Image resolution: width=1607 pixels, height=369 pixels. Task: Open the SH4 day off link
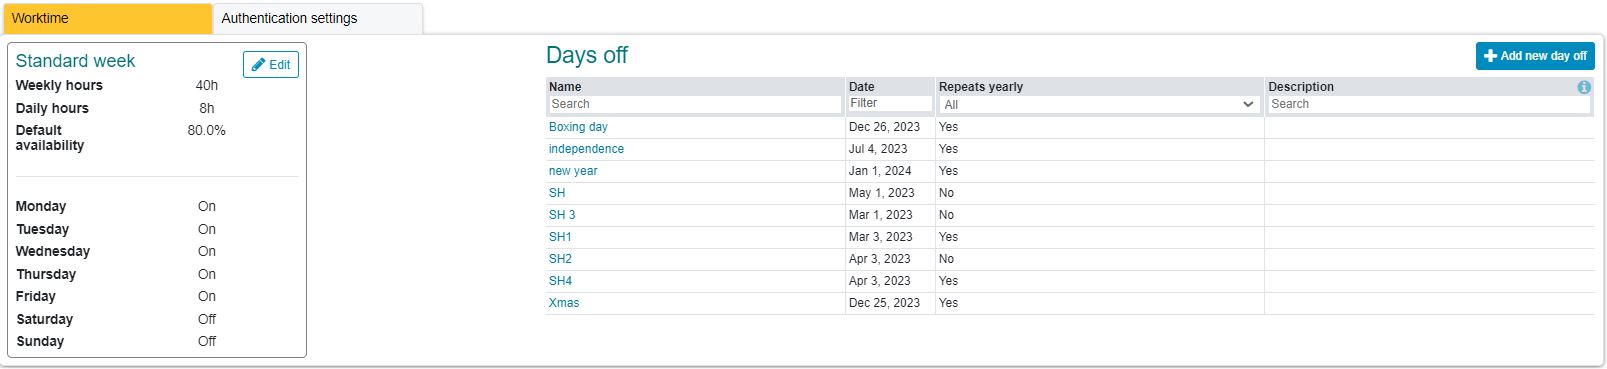pos(560,281)
